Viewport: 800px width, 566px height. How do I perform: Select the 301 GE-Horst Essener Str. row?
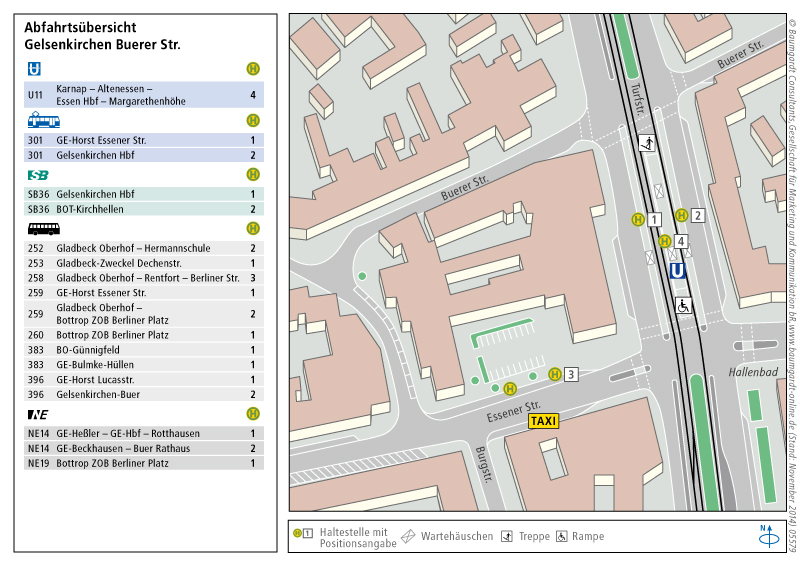(x=144, y=140)
